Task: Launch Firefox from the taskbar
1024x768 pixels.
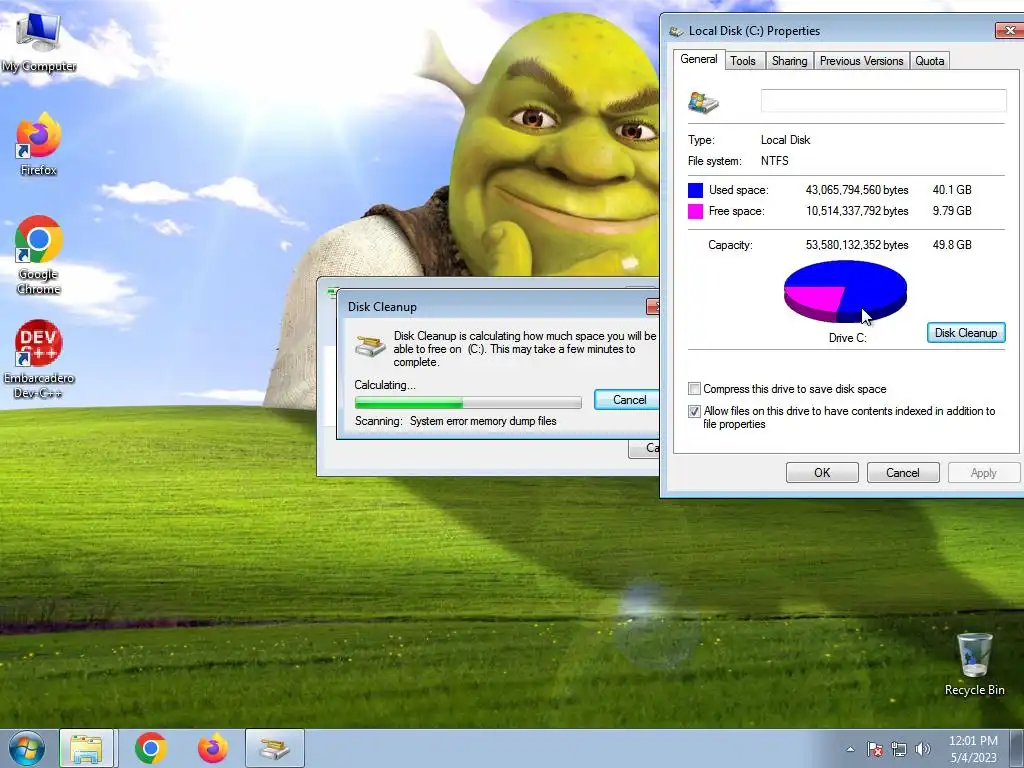Action: [213, 748]
